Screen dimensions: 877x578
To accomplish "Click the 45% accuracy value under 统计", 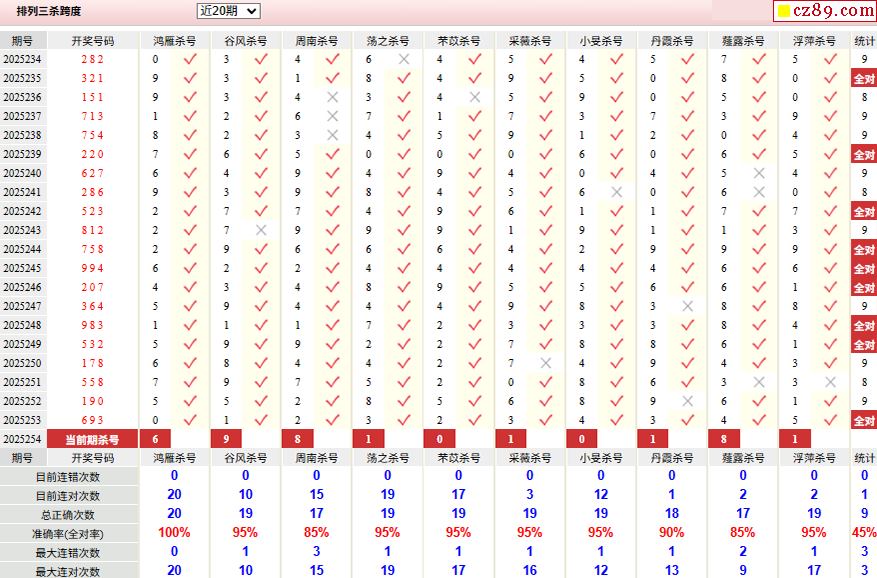I will pyautogui.click(x=864, y=532).
